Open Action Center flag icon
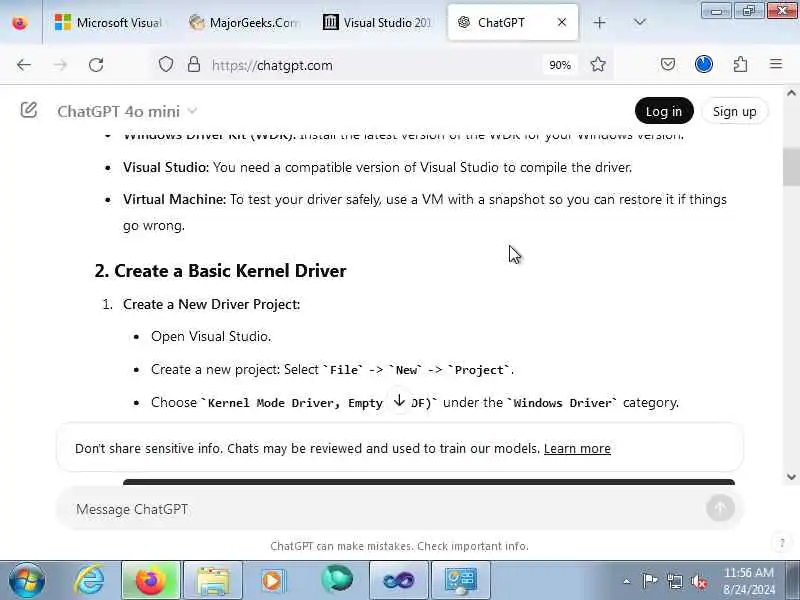Screen dimensions: 800x600 [649, 581]
